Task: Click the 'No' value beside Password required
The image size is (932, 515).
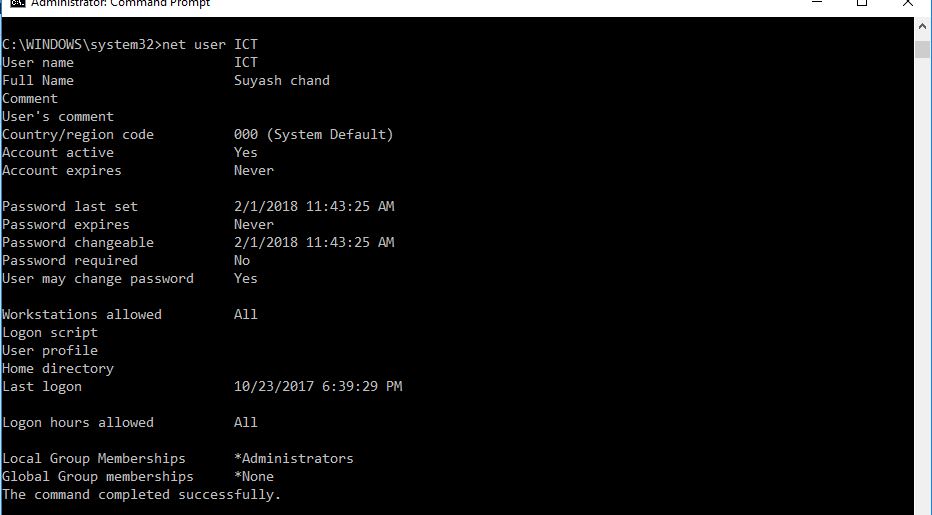Action: [x=242, y=260]
